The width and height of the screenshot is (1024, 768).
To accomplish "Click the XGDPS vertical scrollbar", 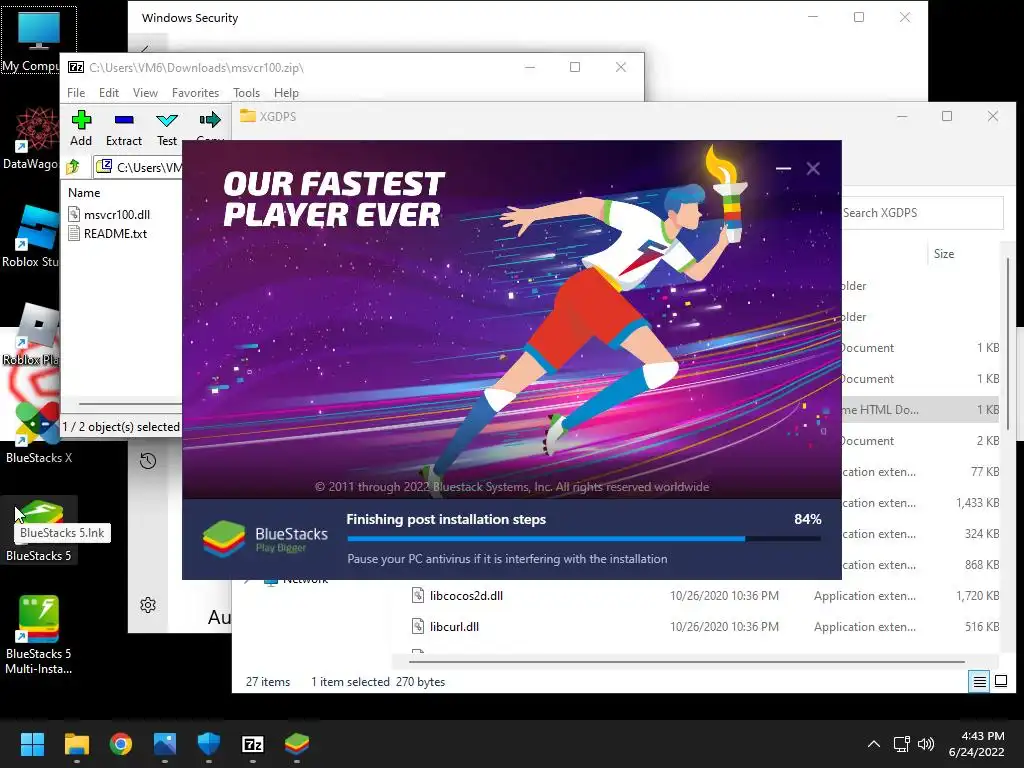I will 1008,344.
